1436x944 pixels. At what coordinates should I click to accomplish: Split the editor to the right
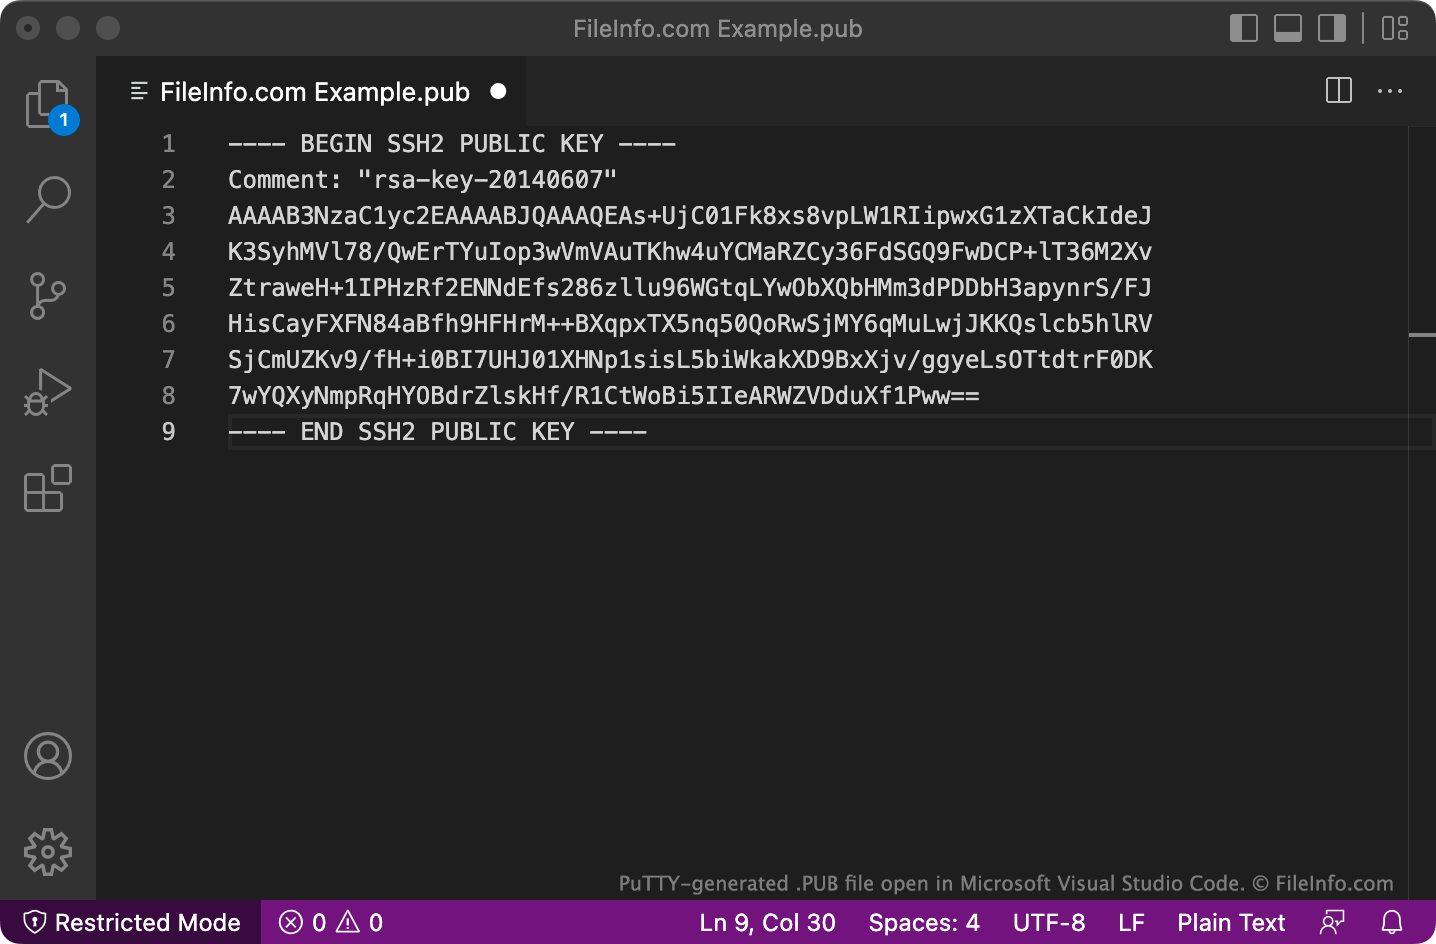point(1338,91)
